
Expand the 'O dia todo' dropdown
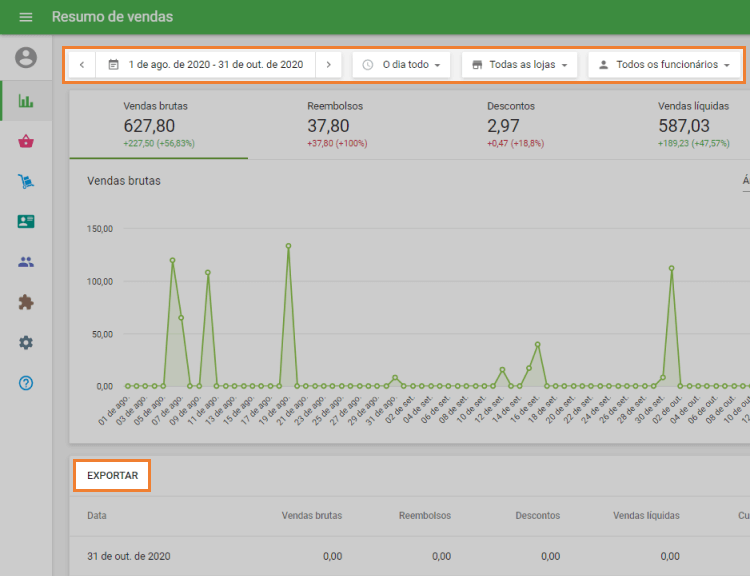[401, 65]
